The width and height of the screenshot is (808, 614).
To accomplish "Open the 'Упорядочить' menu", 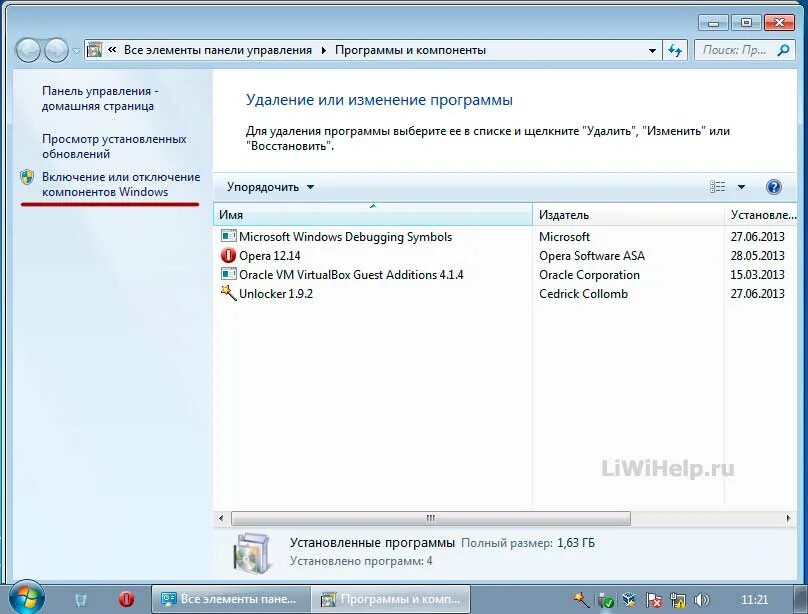I will point(271,187).
